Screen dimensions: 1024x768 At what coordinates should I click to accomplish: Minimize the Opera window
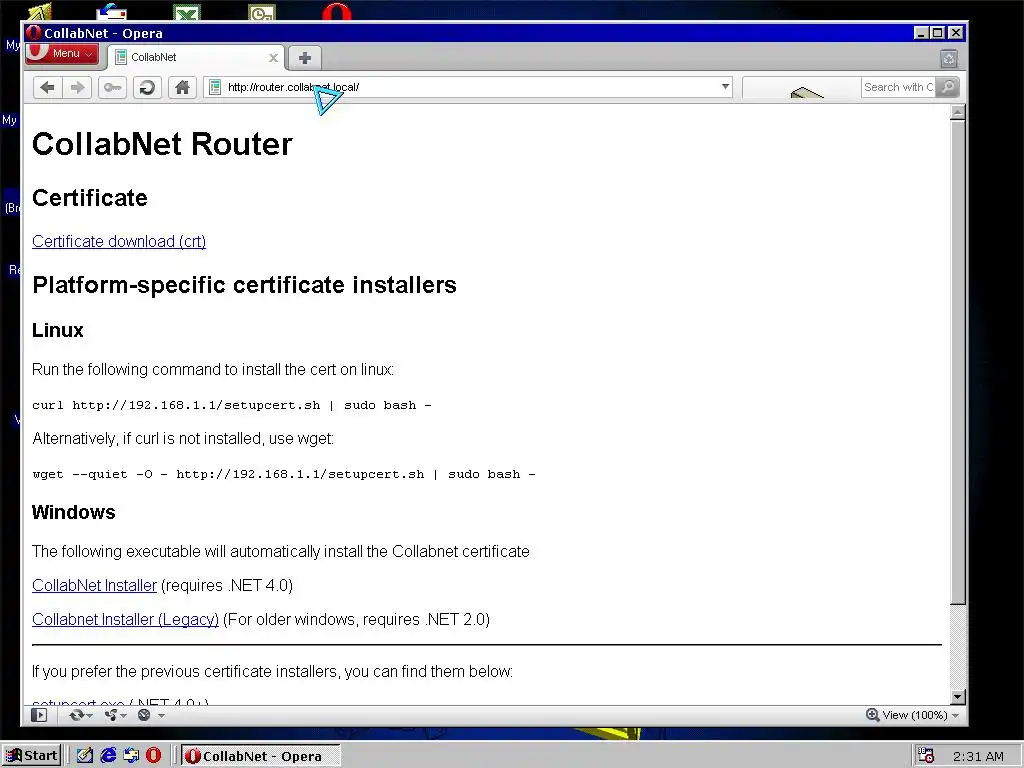point(921,33)
